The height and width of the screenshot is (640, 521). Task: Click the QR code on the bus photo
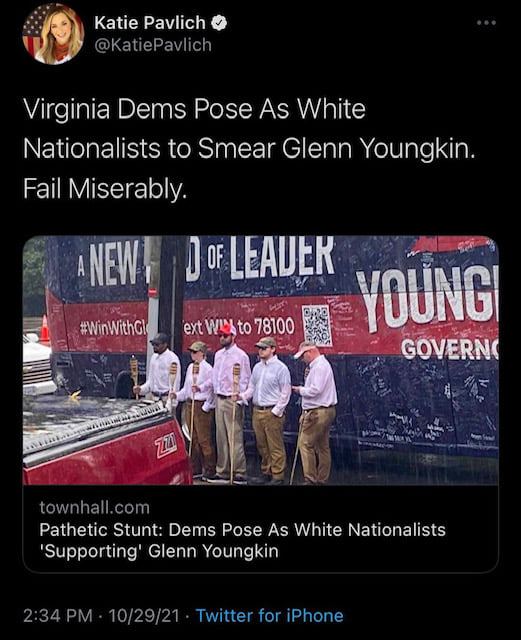click(x=316, y=325)
